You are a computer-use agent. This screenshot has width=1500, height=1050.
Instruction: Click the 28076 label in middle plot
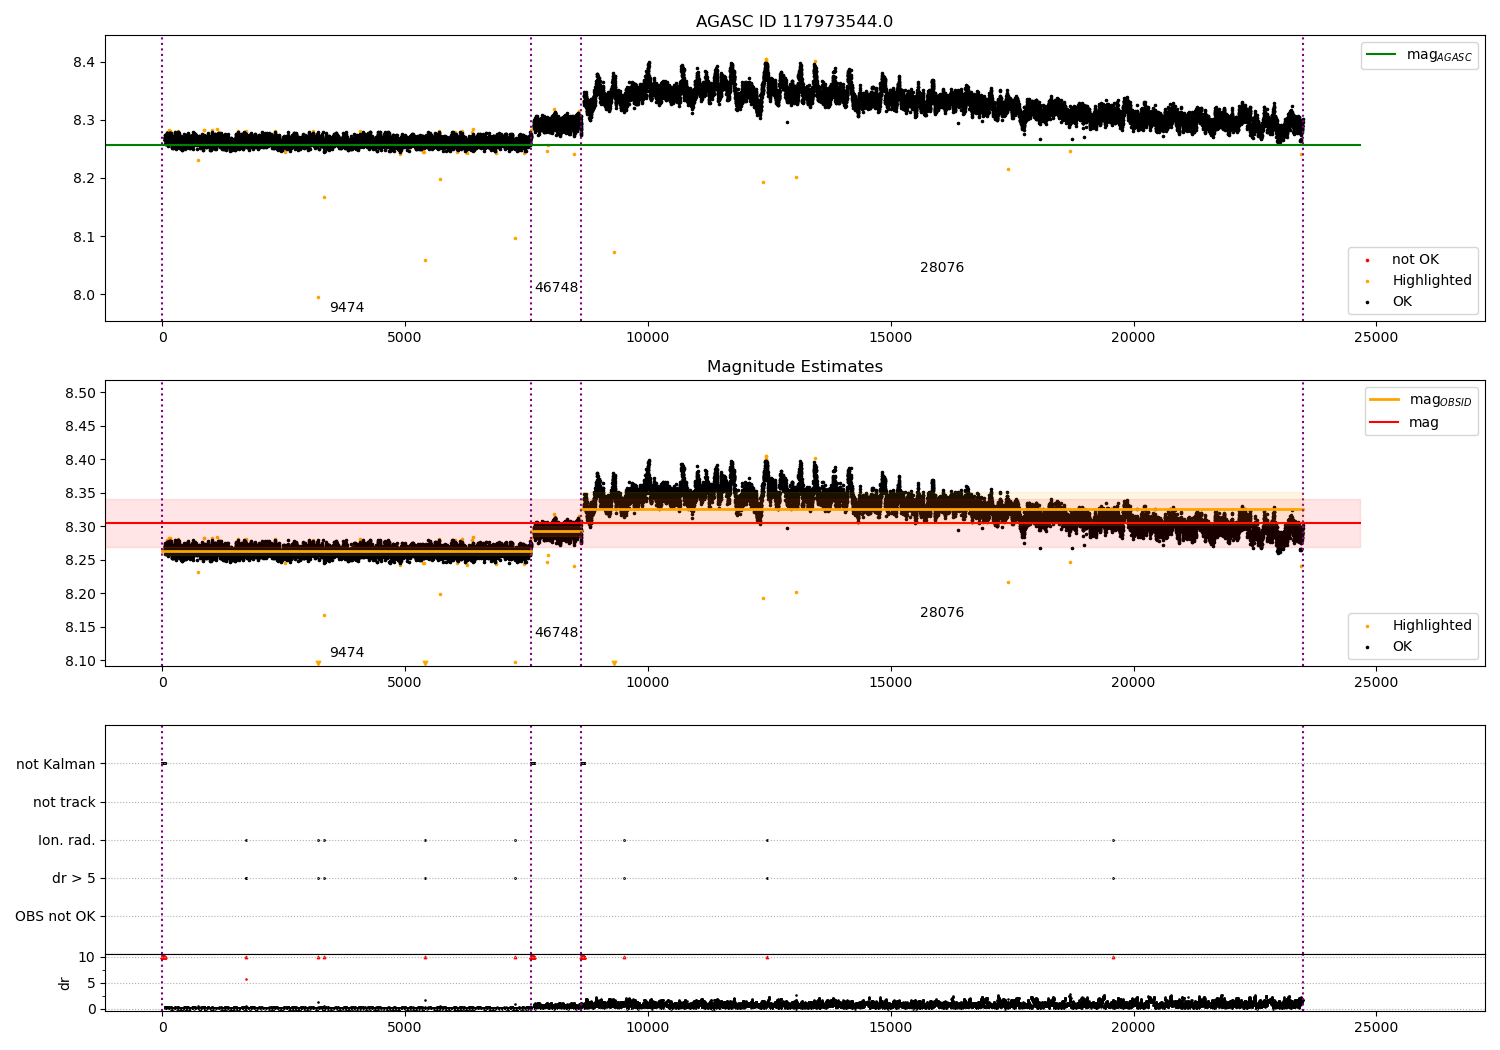942,613
